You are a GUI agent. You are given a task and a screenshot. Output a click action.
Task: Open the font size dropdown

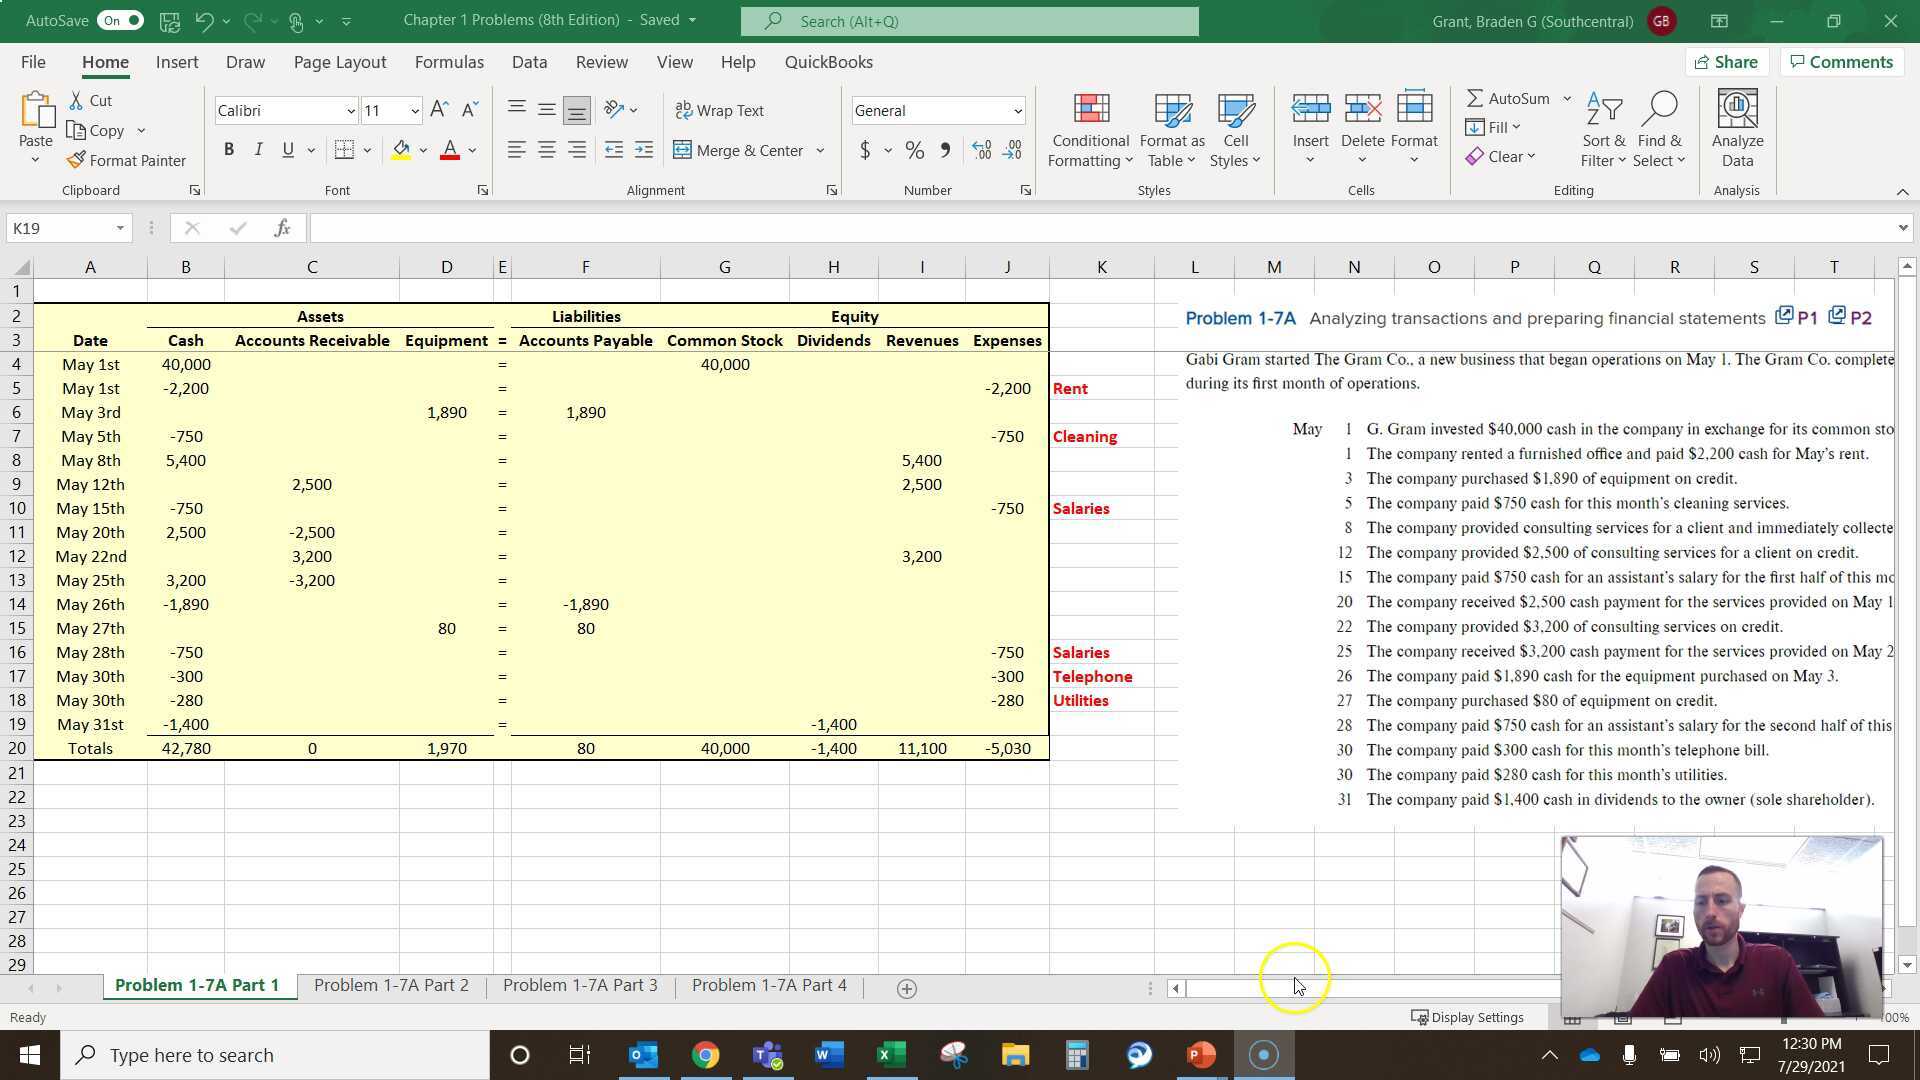tap(414, 111)
